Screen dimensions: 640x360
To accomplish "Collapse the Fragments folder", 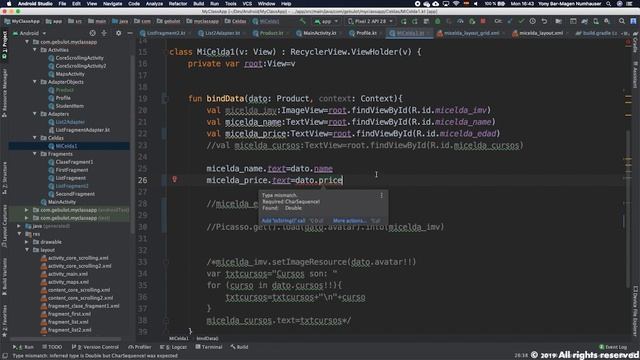I will pyautogui.click(x=35, y=154).
